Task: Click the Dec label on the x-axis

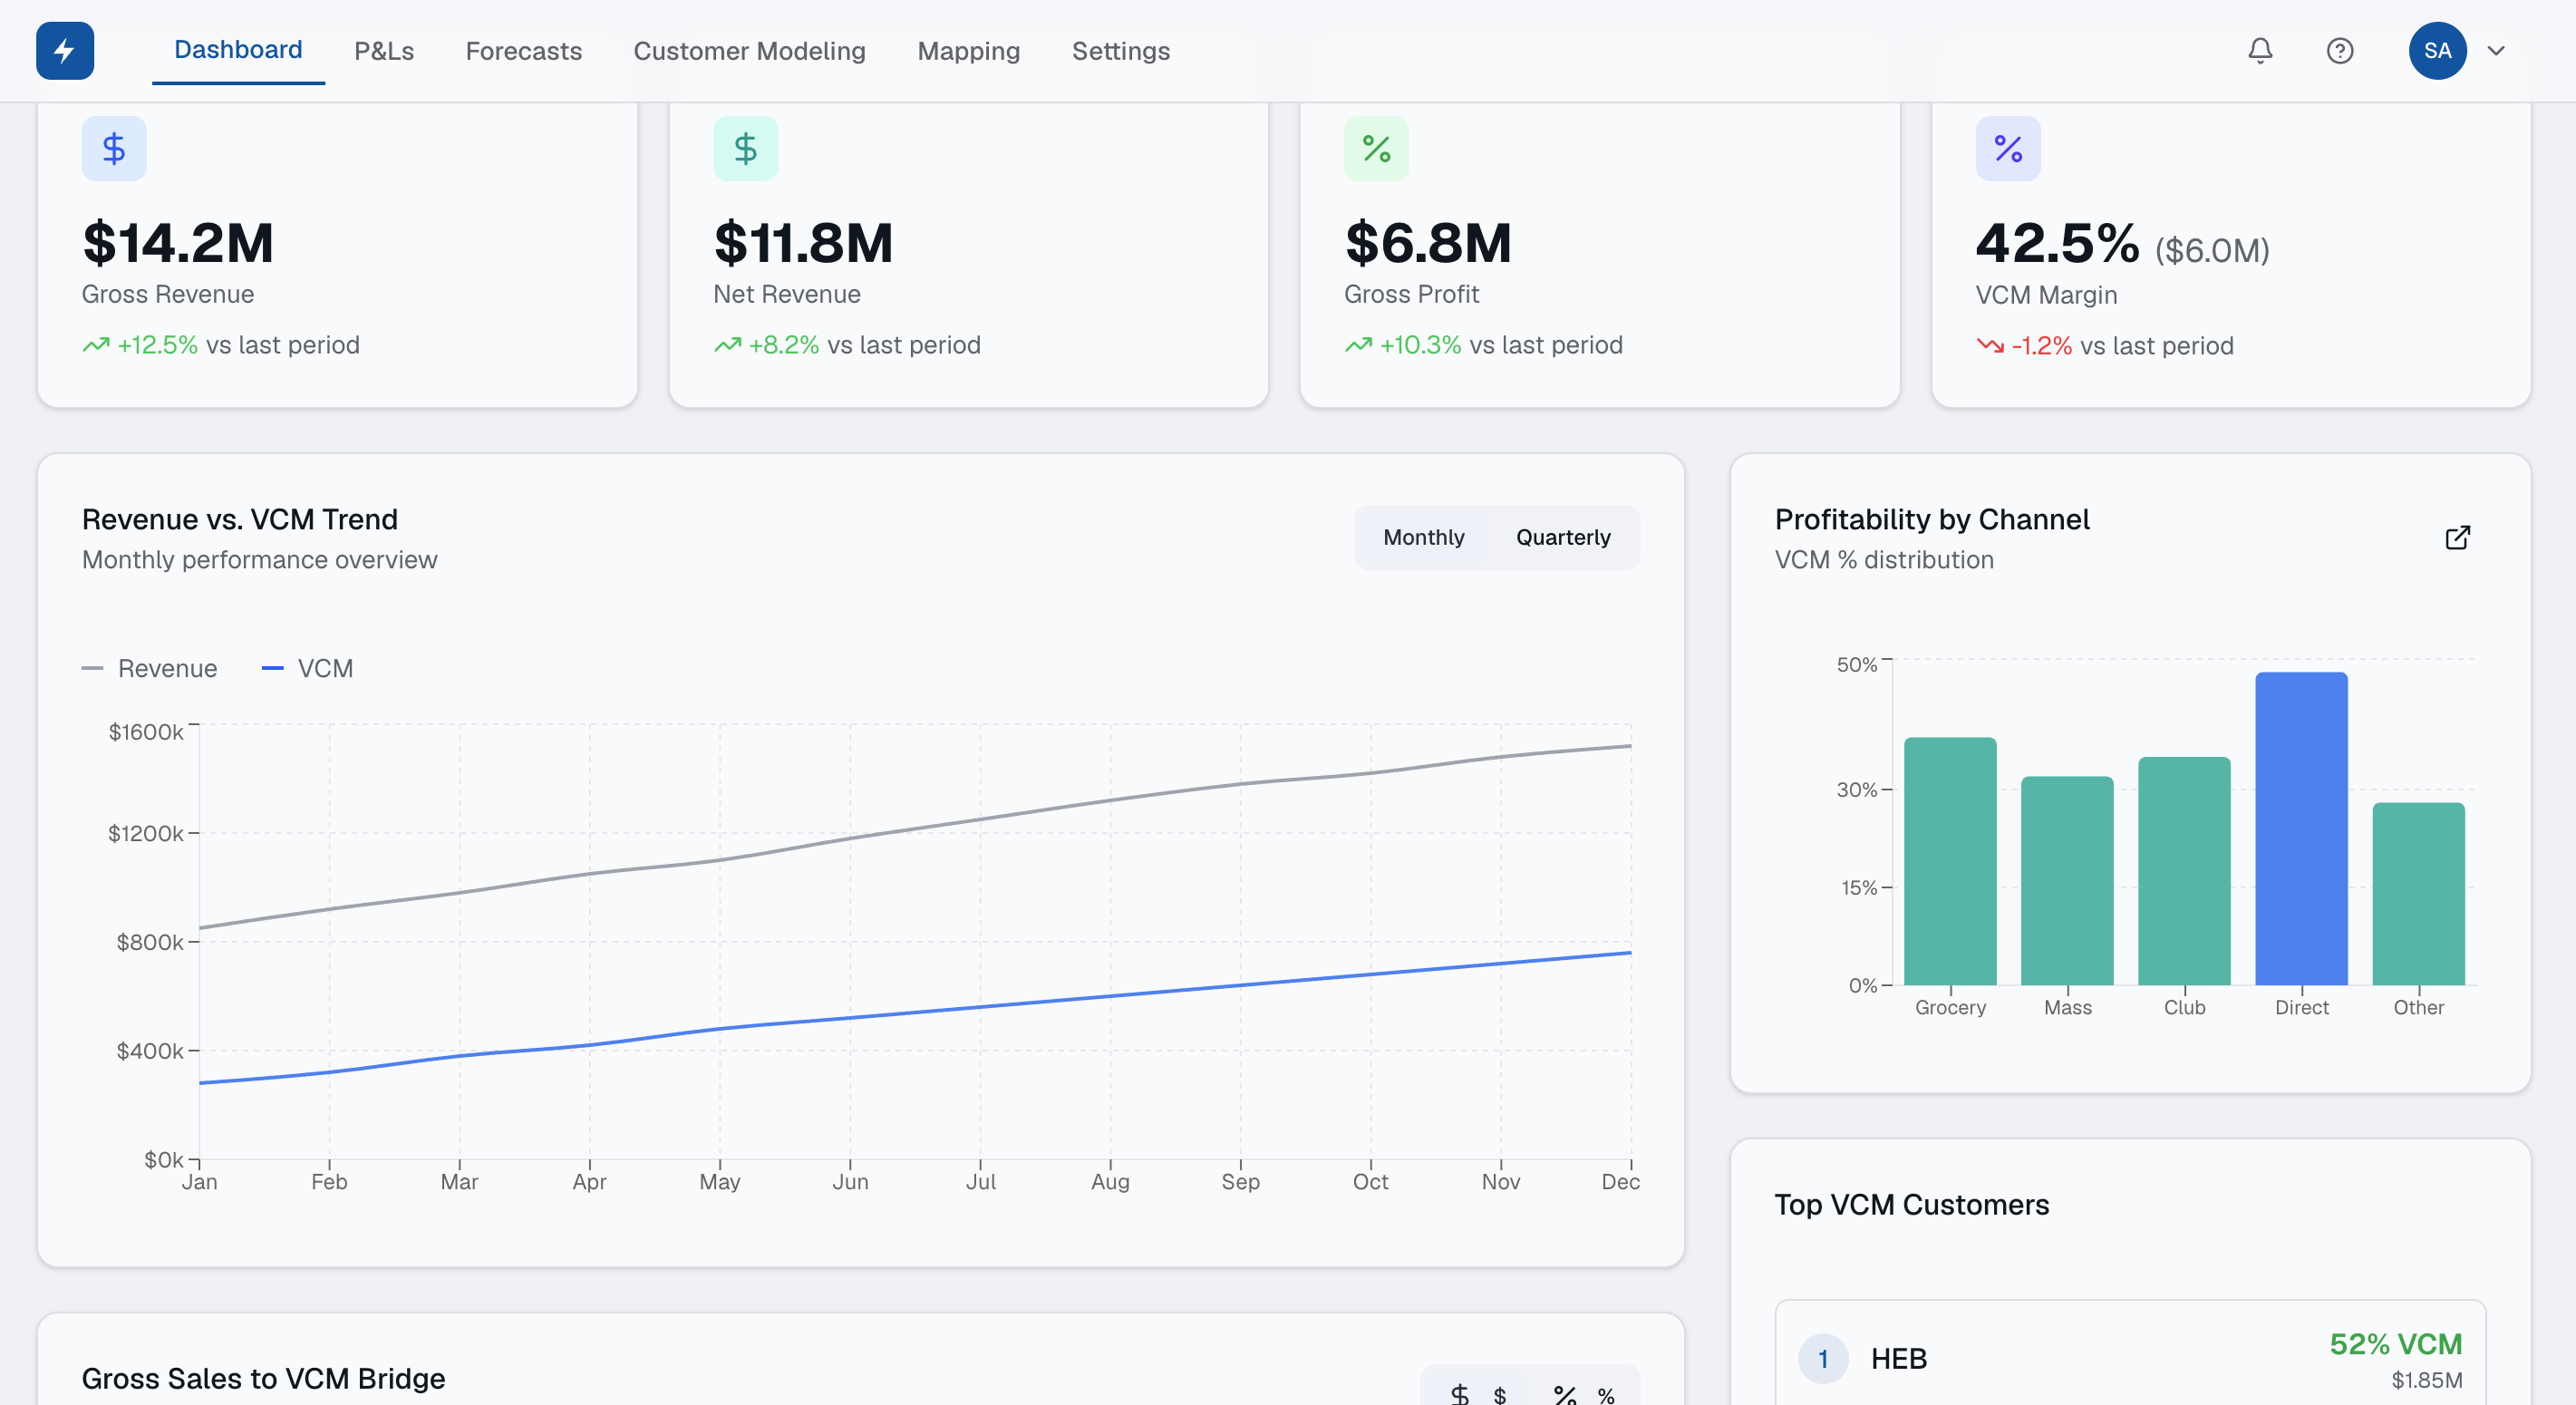Action: coord(1620,1181)
